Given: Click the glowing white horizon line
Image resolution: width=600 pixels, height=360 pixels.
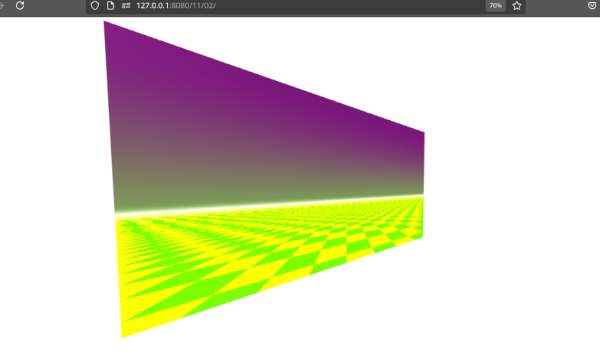Looking at the screenshot, I should (x=268, y=205).
